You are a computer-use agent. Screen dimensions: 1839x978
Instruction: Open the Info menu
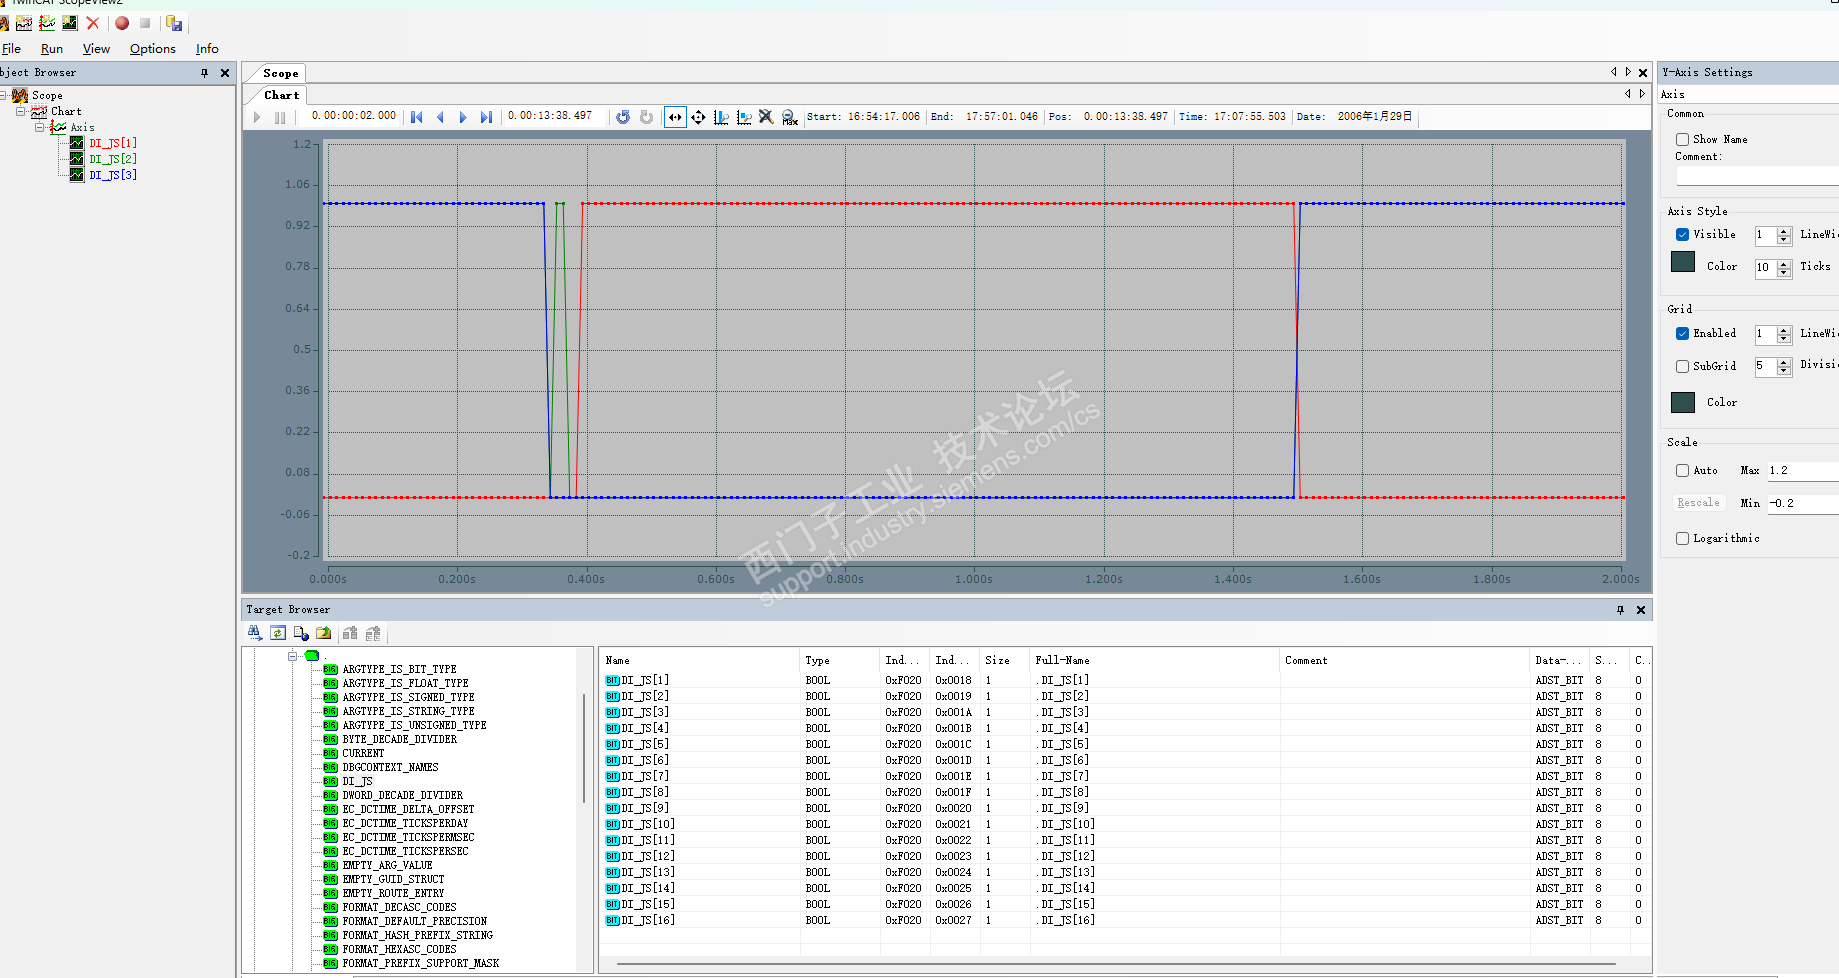click(207, 49)
